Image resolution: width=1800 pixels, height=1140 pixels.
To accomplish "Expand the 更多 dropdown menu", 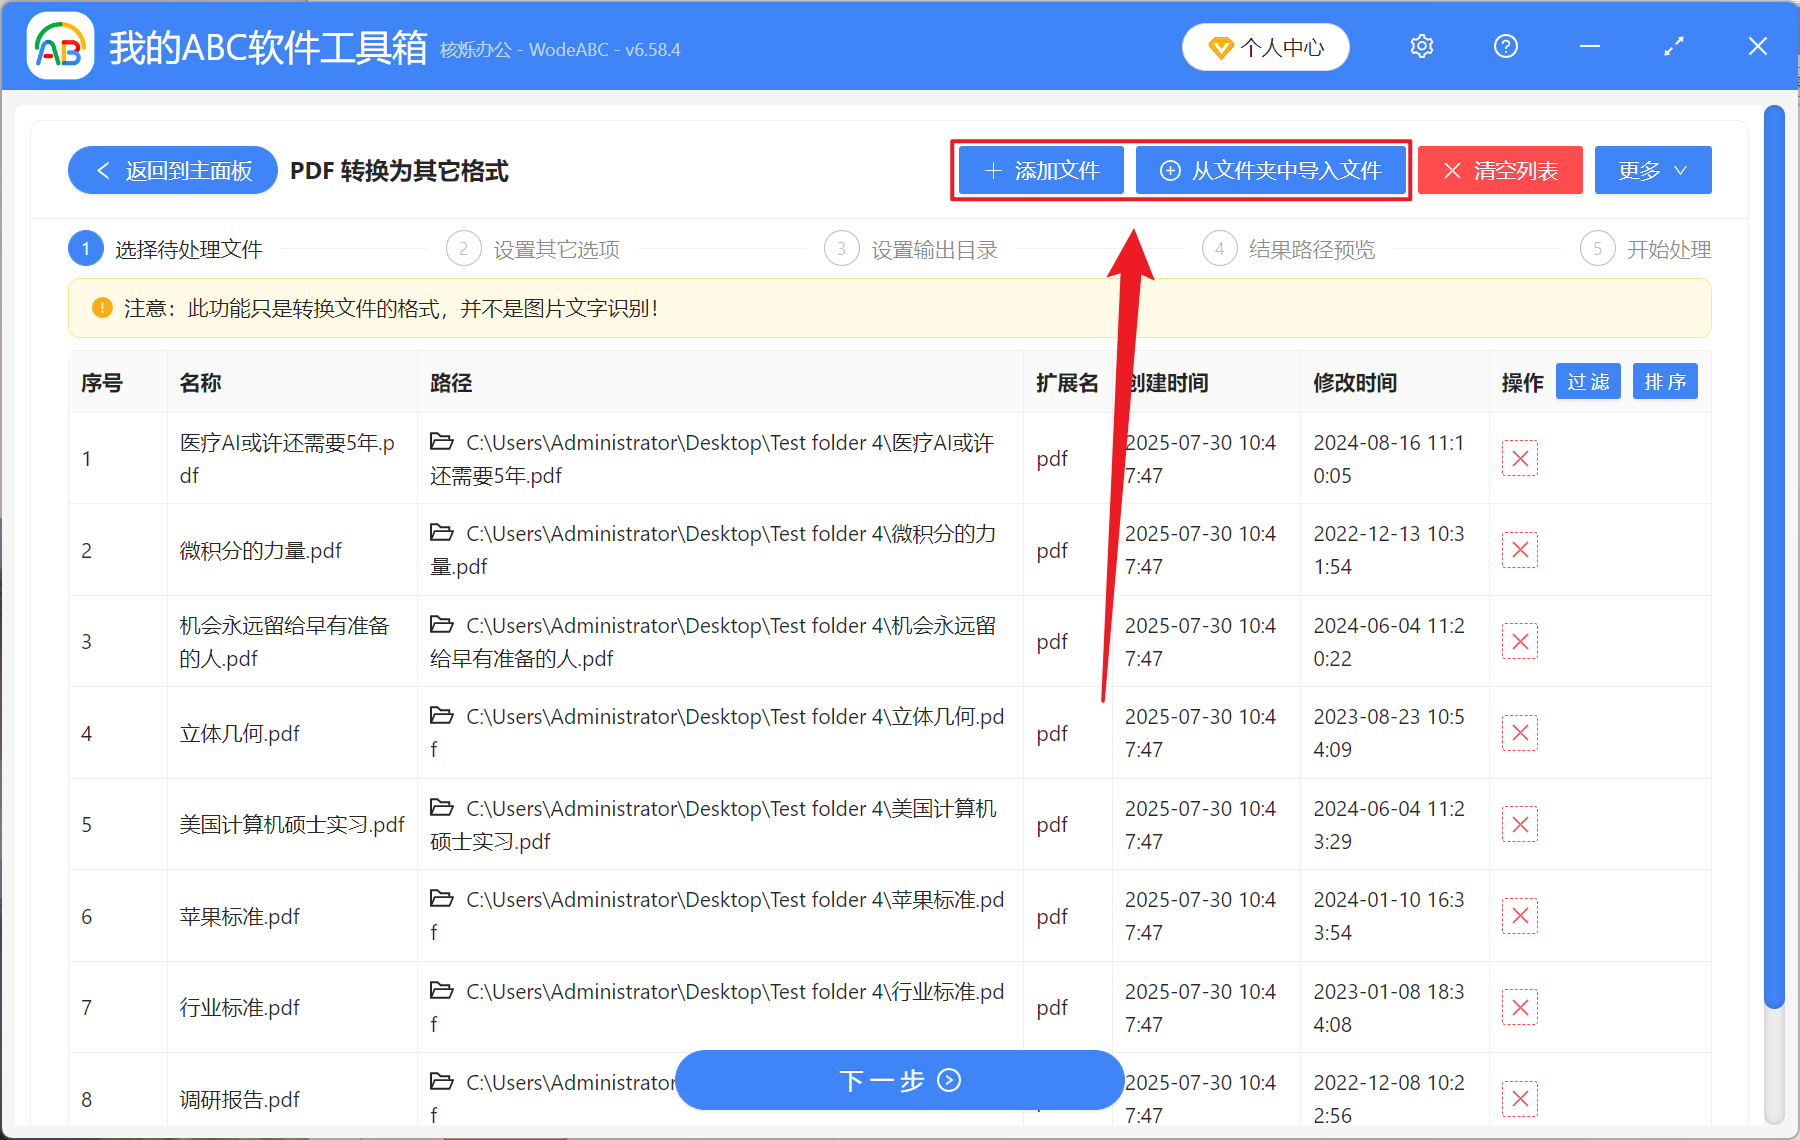I will point(1651,170).
